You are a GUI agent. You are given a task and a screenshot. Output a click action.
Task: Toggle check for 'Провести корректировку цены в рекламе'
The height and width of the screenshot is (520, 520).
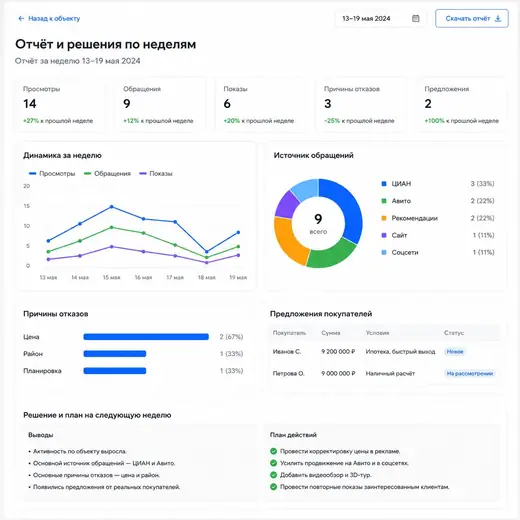click(274, 451)
